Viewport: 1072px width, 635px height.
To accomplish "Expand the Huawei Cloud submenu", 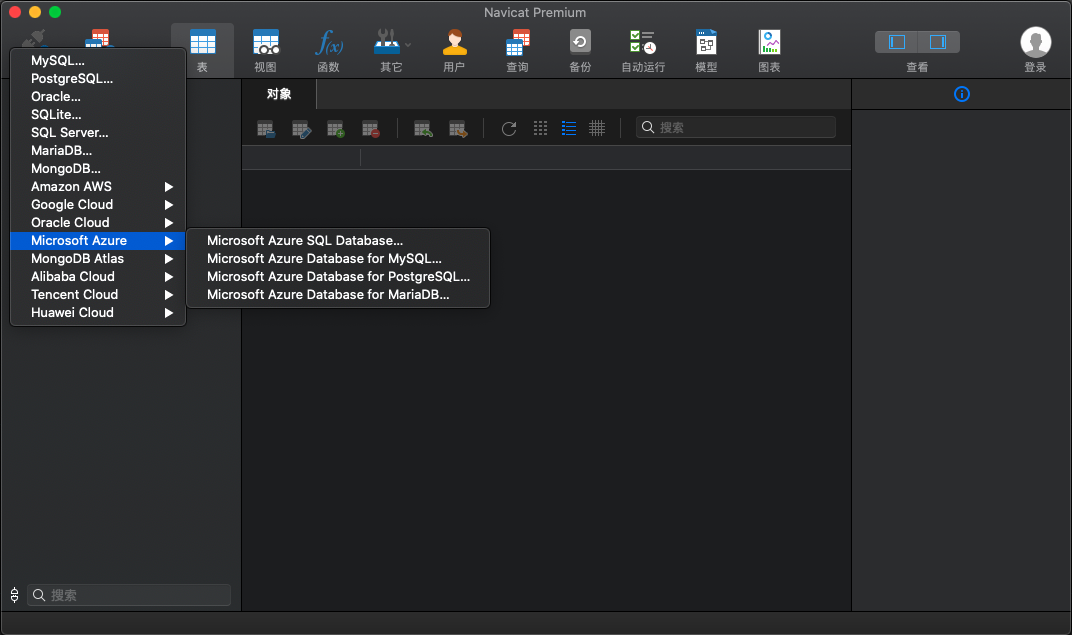I will [x=98, y=312].
